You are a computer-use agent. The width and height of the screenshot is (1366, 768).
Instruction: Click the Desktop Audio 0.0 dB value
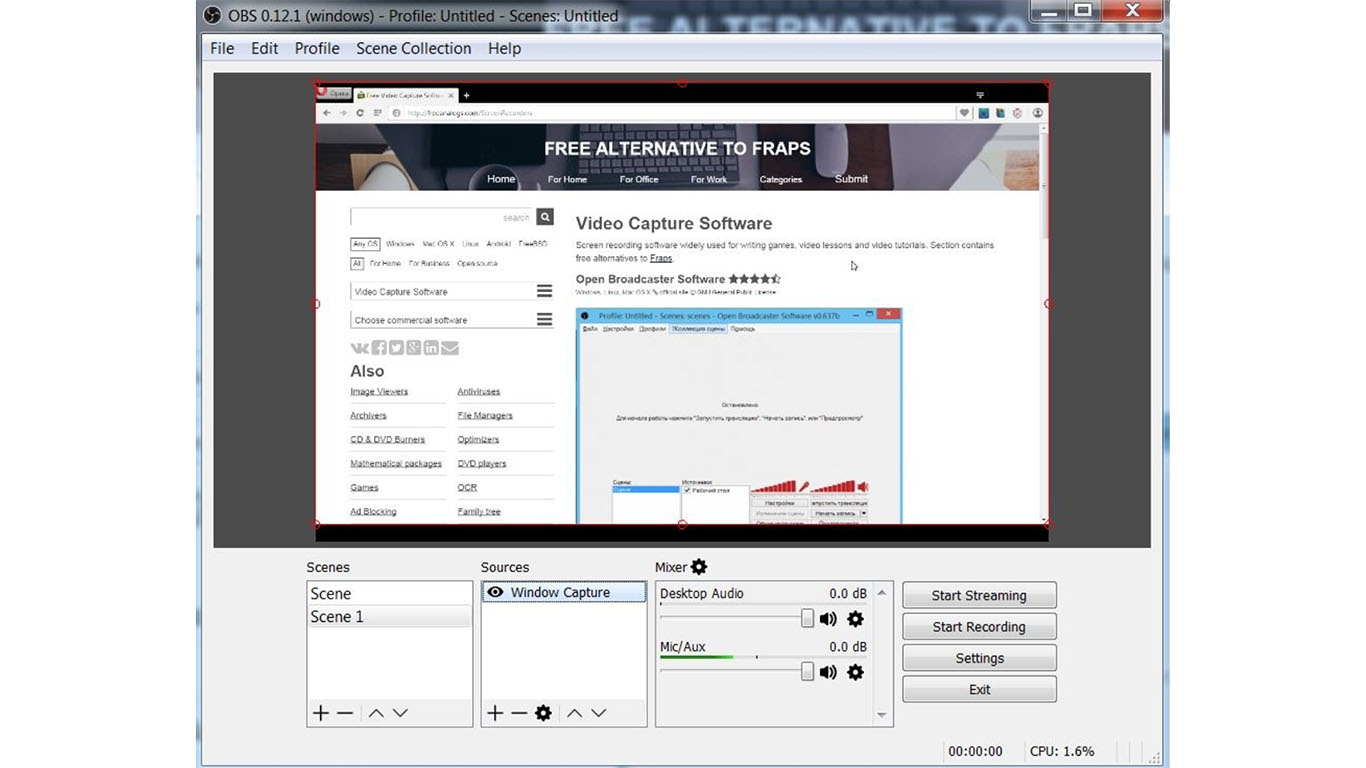848,593
